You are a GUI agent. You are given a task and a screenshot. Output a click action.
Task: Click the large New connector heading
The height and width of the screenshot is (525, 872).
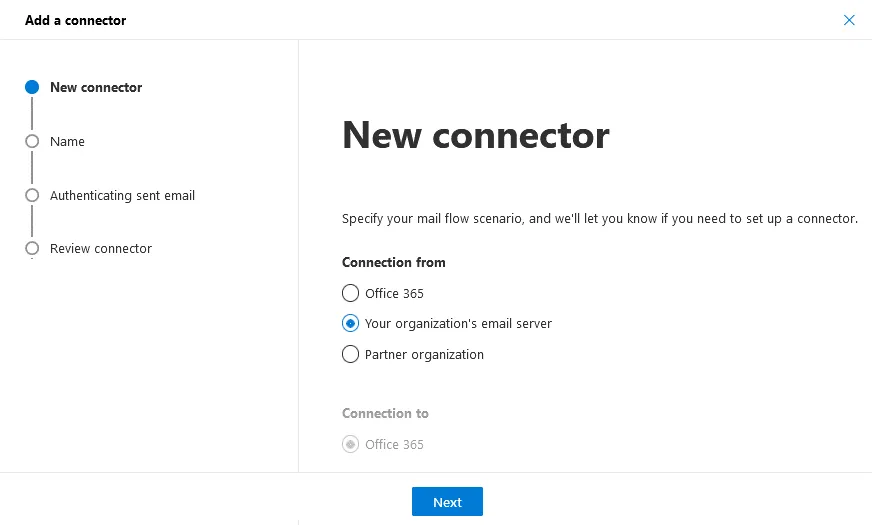475,135
